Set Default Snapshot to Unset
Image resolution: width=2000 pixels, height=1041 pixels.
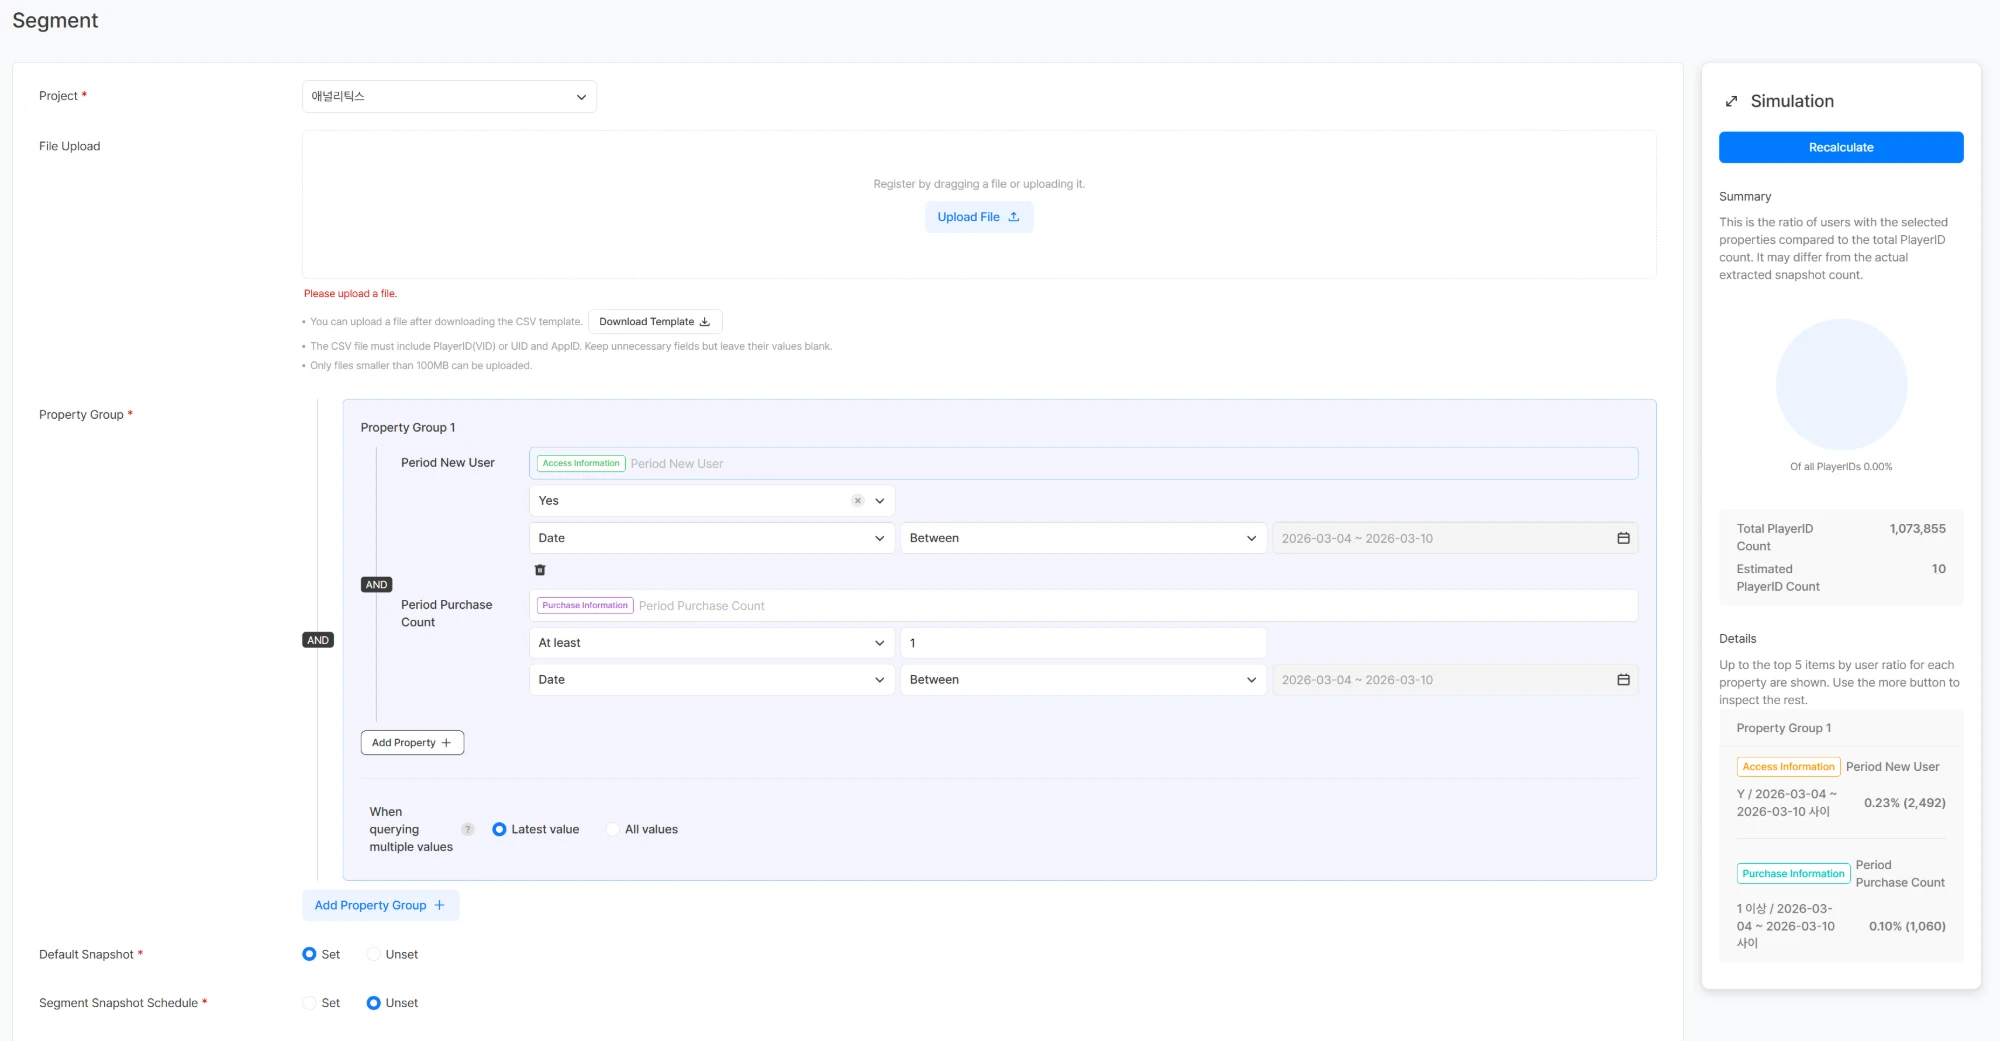(373, 955)
